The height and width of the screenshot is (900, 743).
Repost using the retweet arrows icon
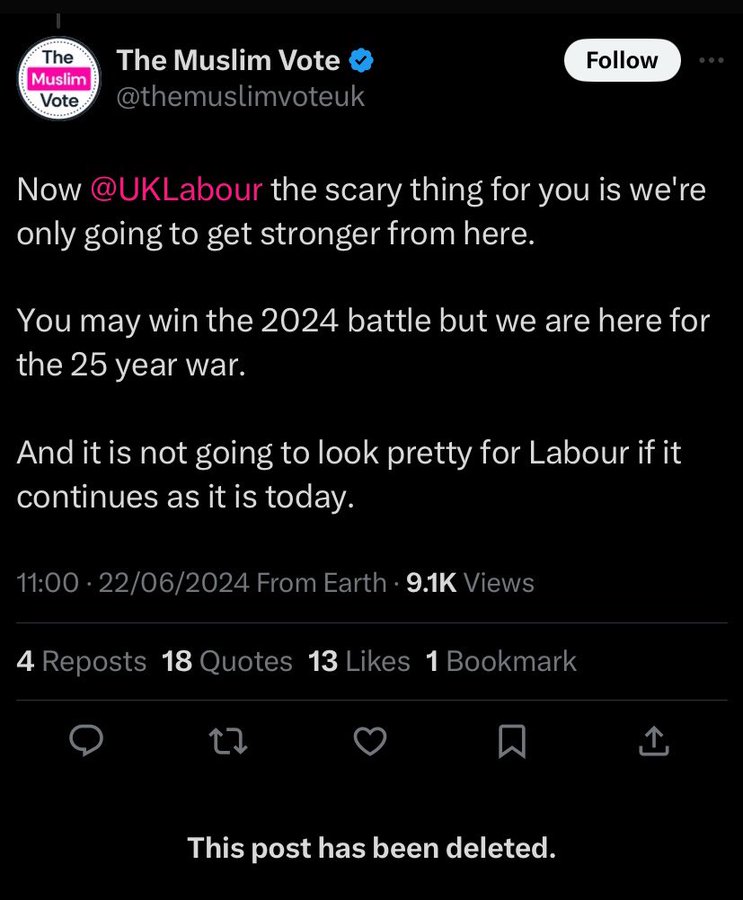coord(228,740)
